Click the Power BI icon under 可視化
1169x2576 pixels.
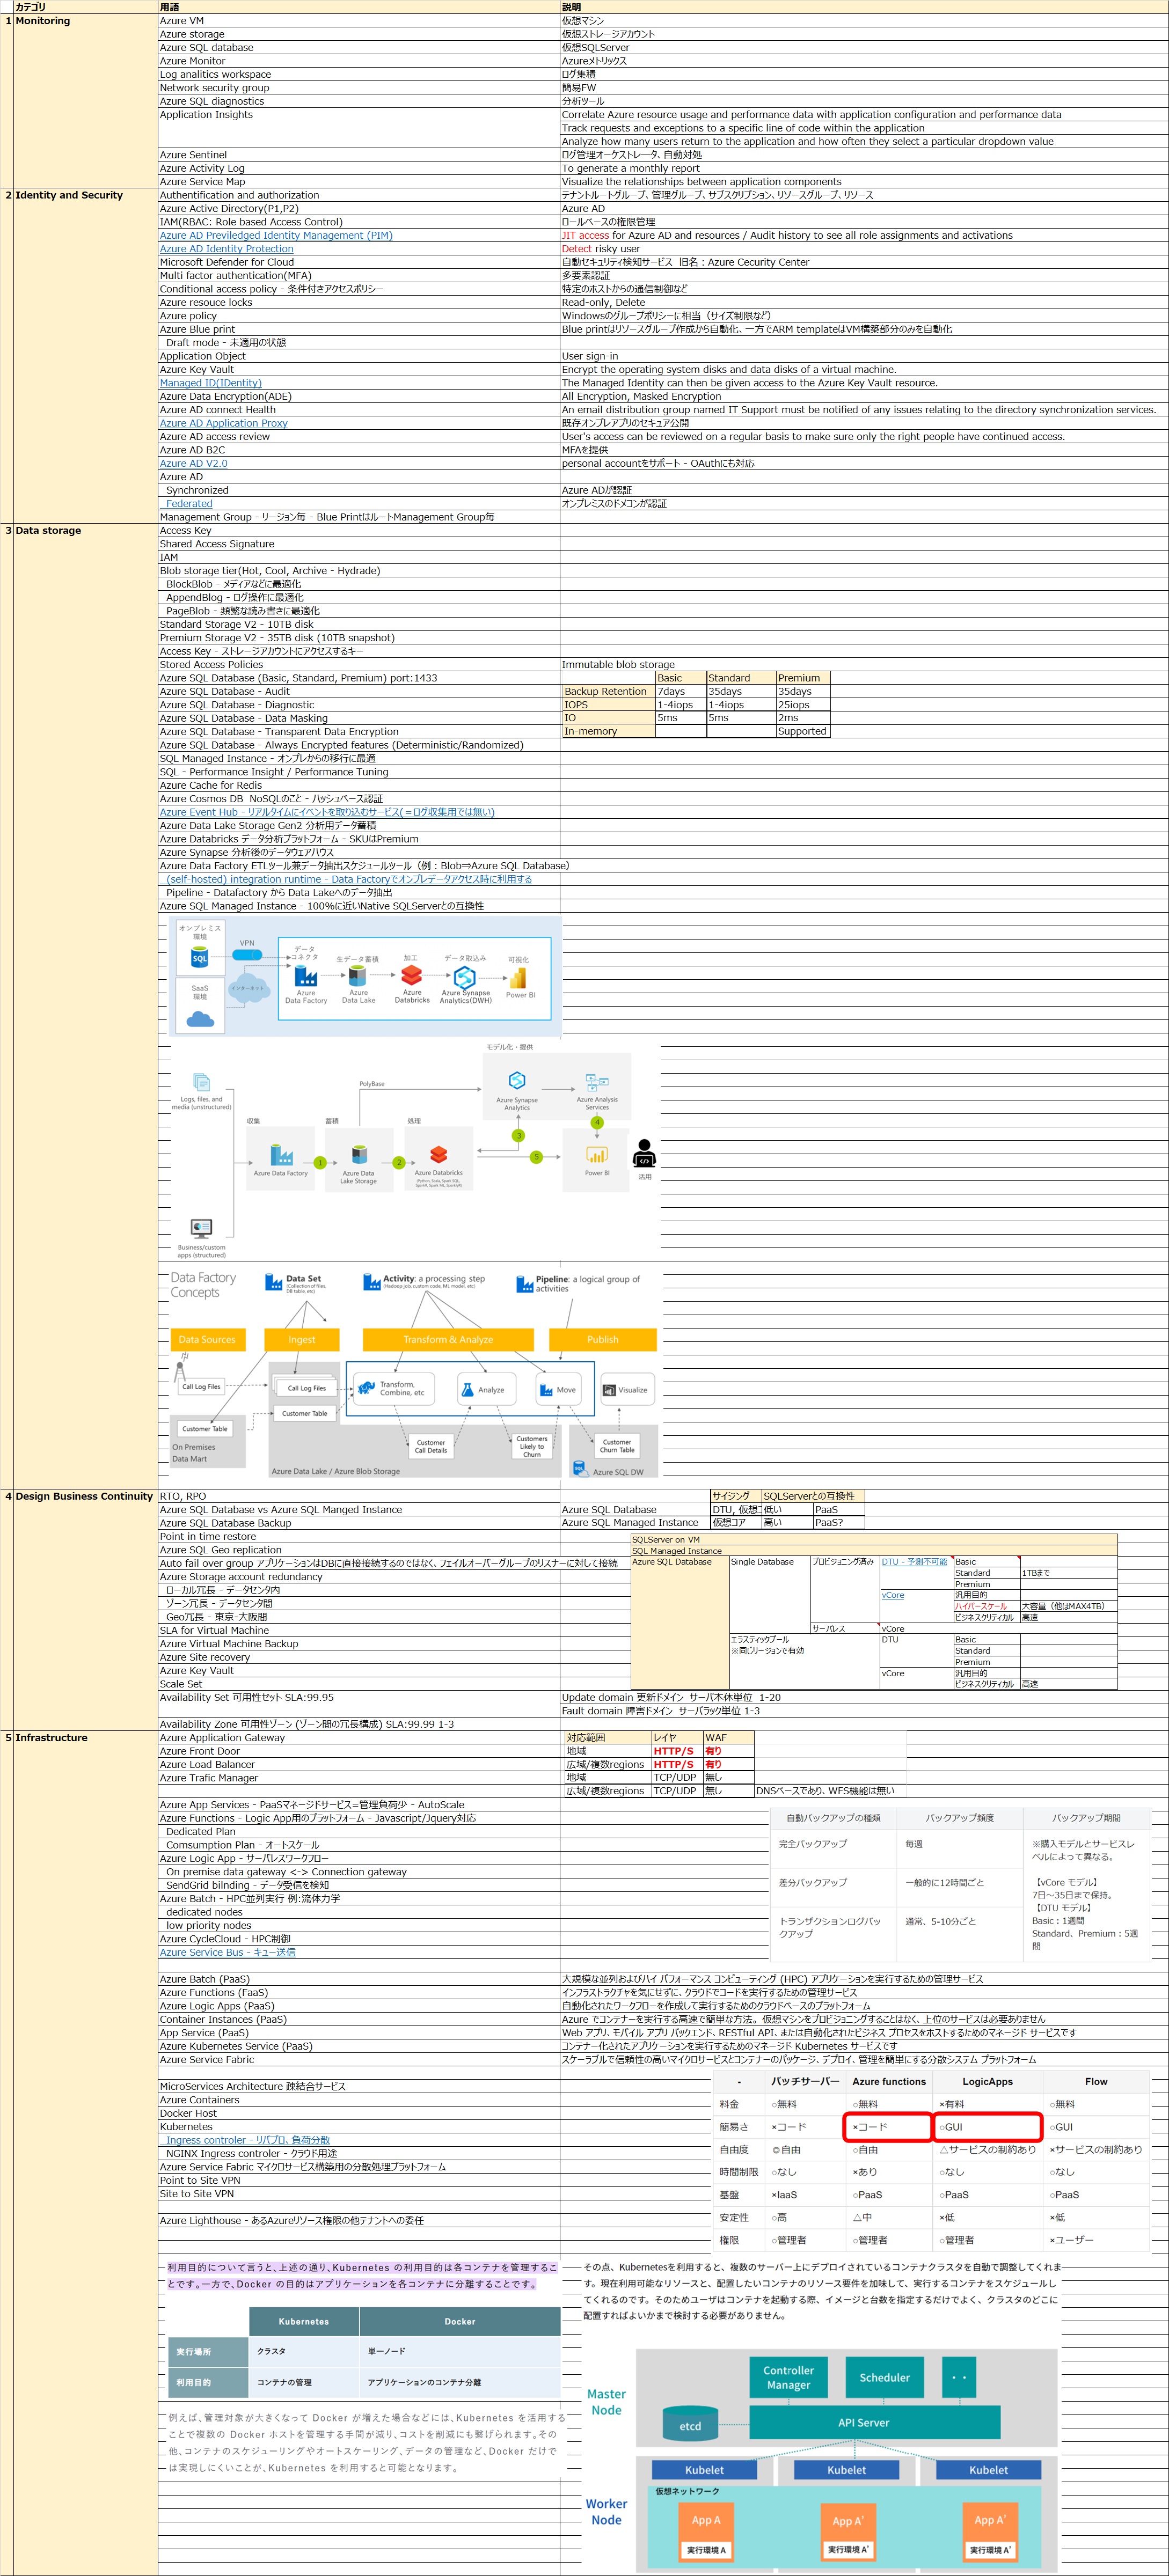tap(518, 978)
